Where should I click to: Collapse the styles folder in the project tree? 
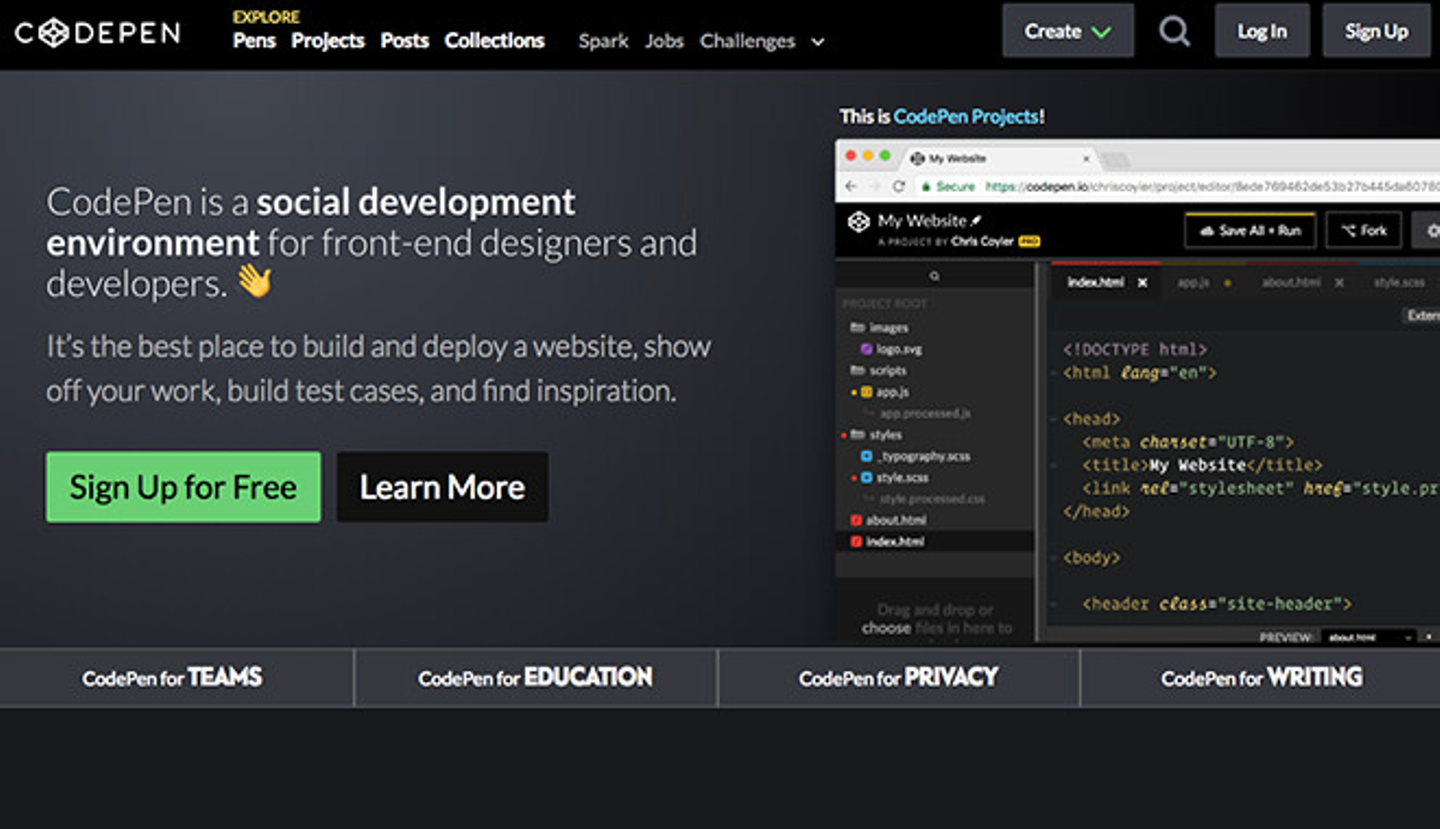[857, 435]
